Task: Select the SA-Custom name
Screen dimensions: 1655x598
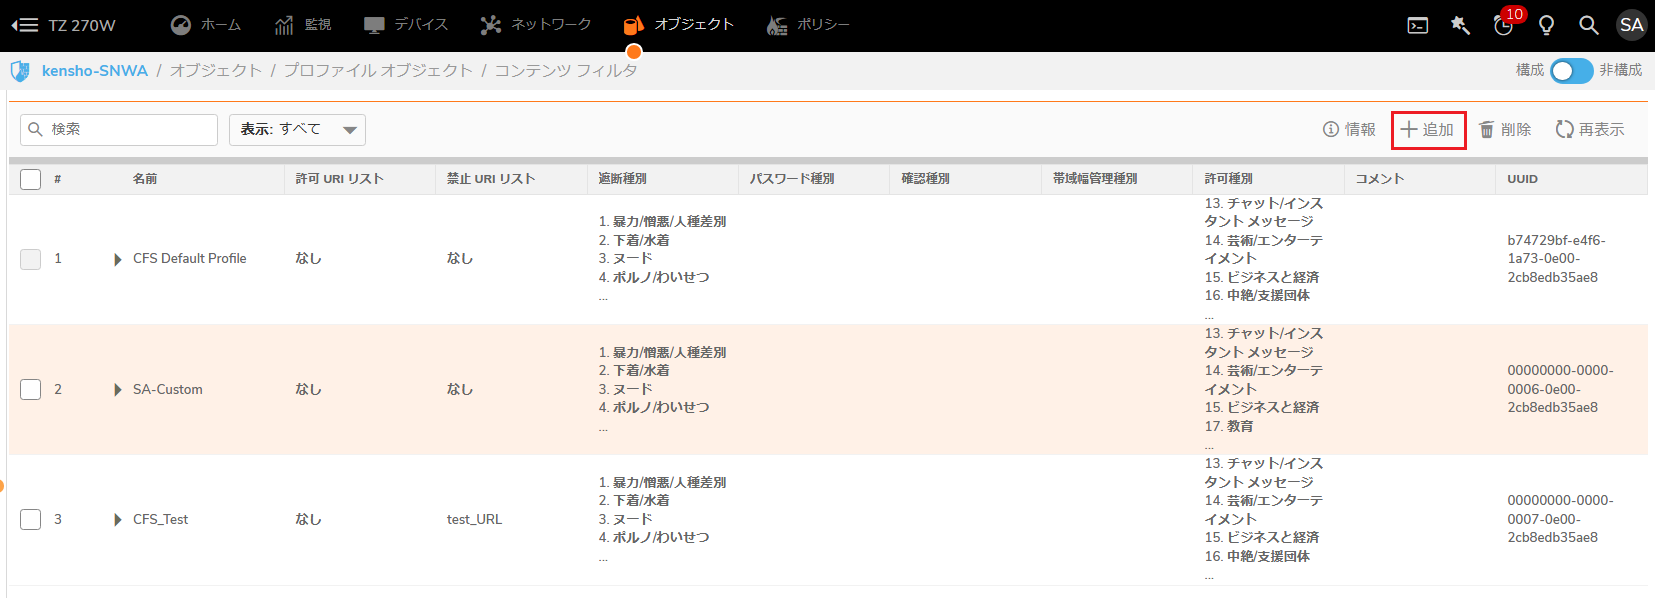Action: (x=168, y=389)
